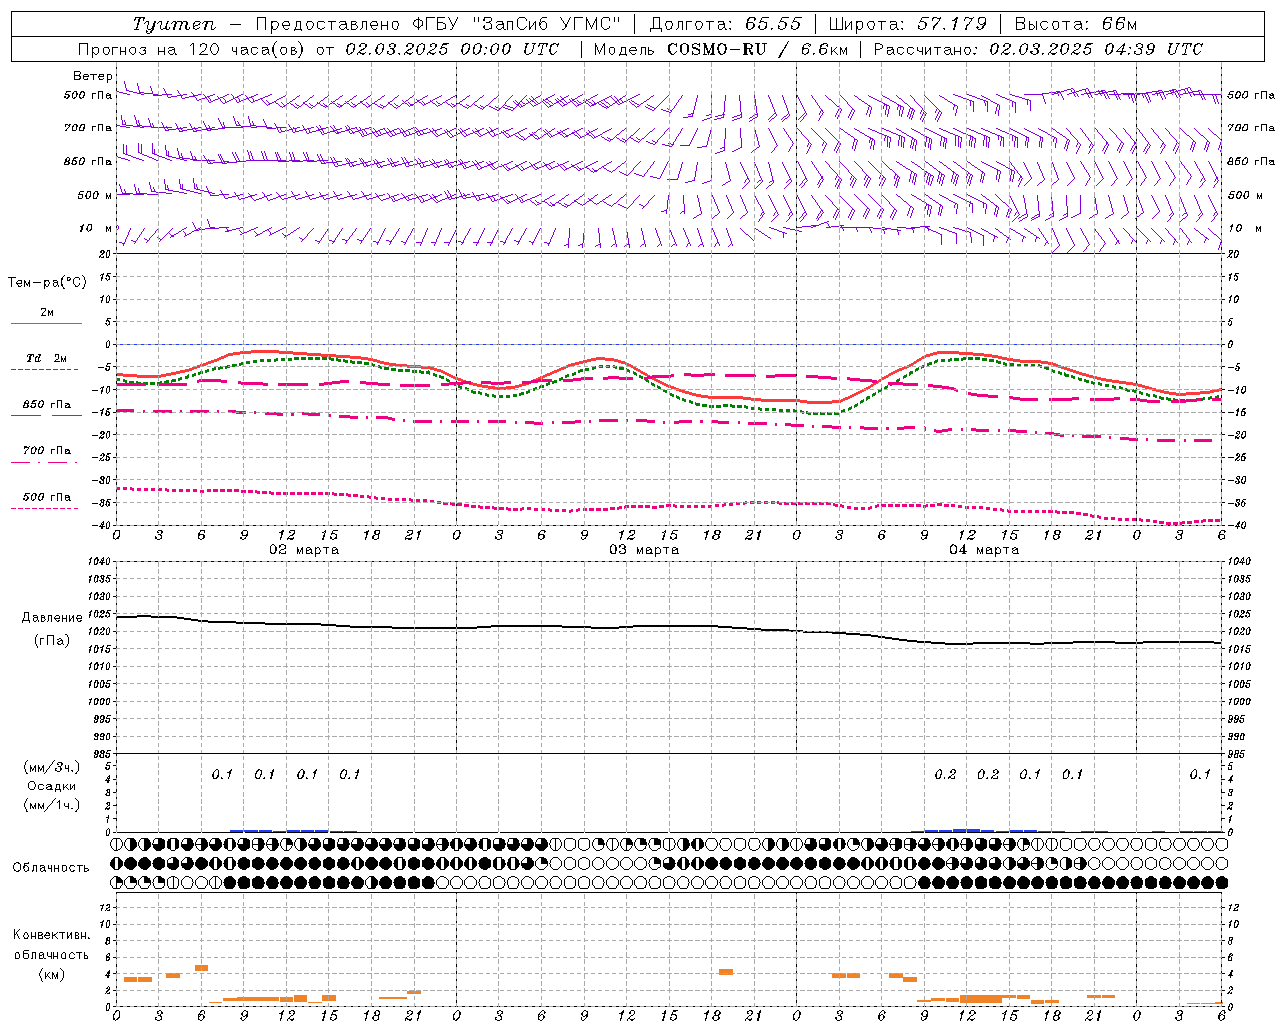Screen dimensions: 1280x1024
Task: Click the "(мм/3ч.)" precipitation unit label
Action: (52, 767)
